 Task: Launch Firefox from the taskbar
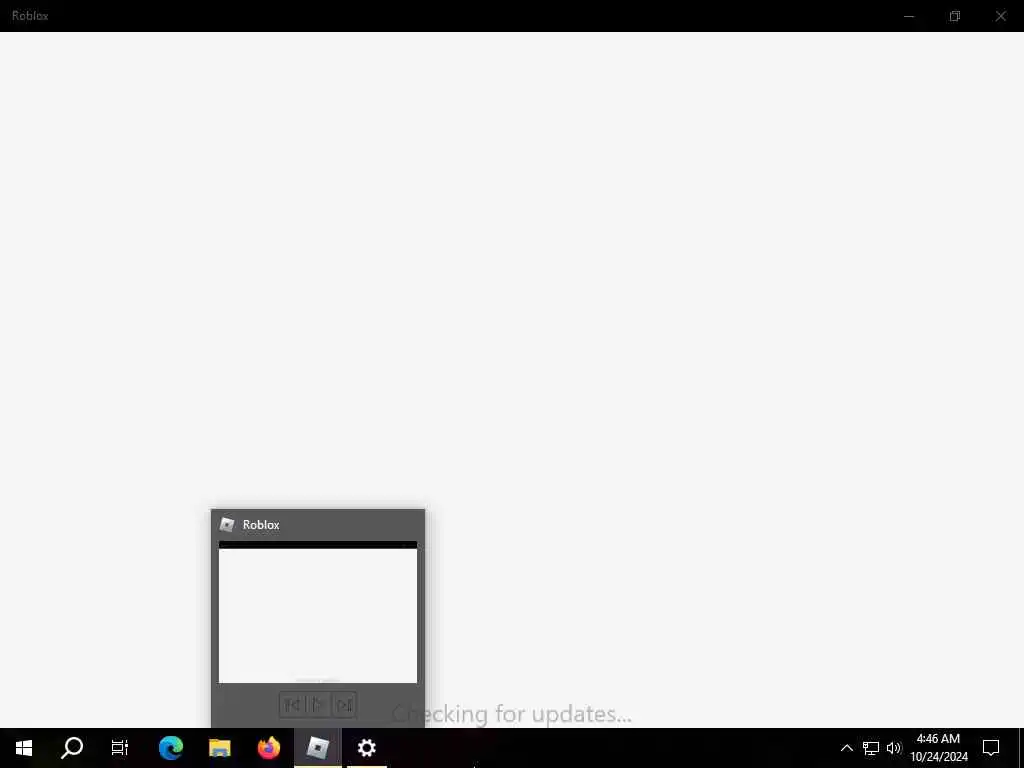tap(268, 748)
